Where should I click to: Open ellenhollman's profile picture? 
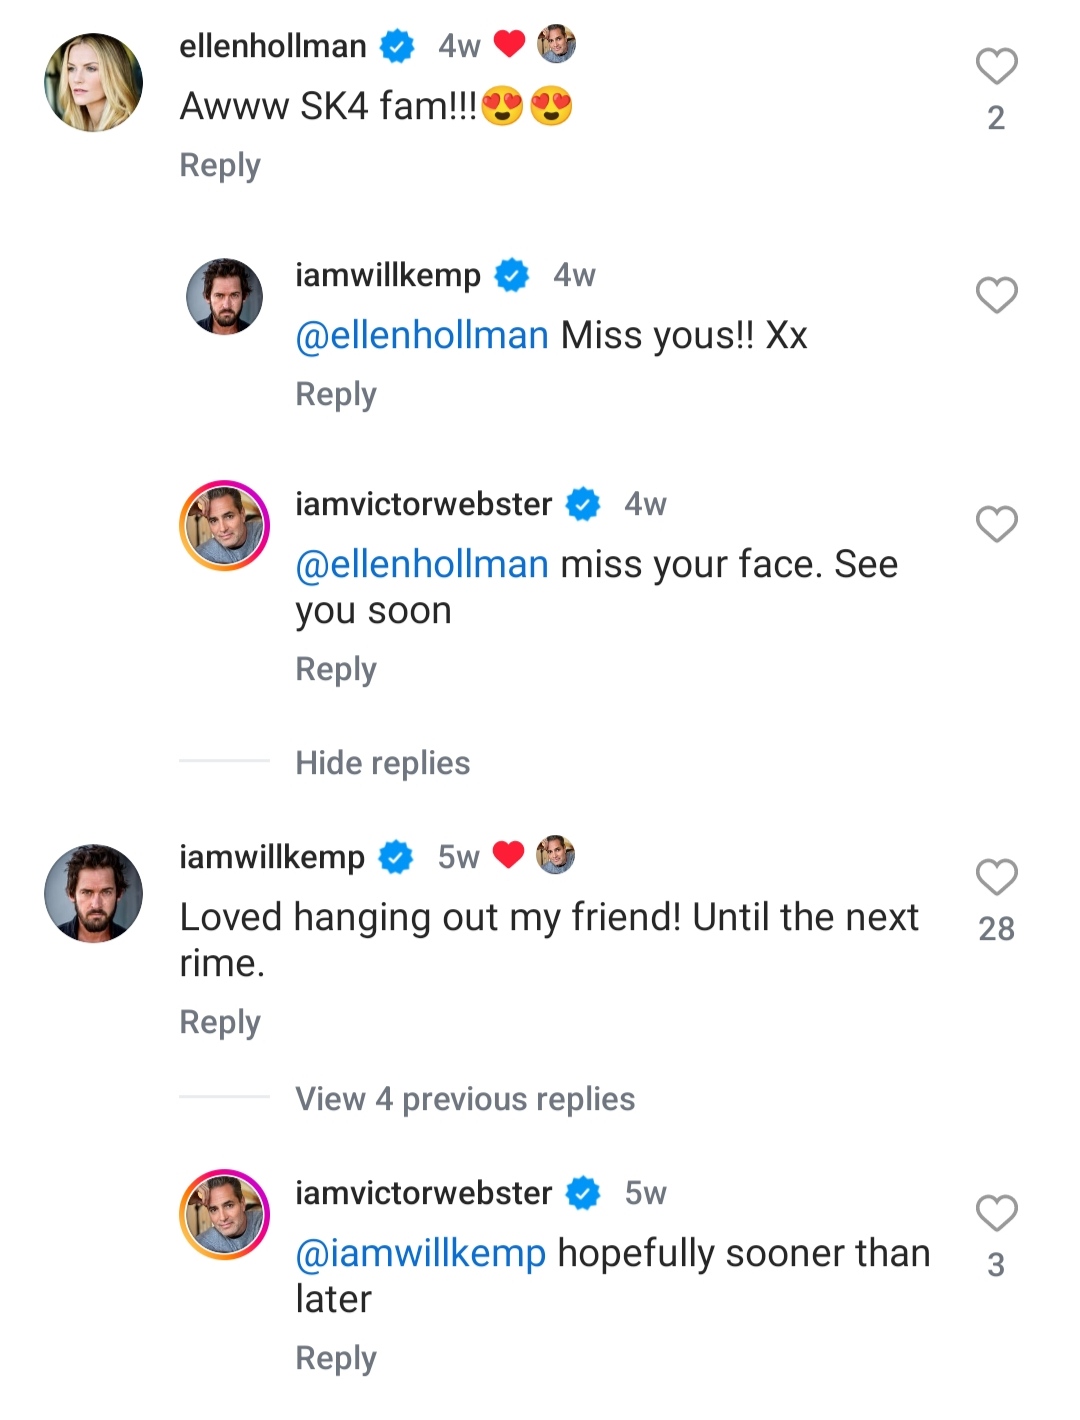[x=94, y=83]
